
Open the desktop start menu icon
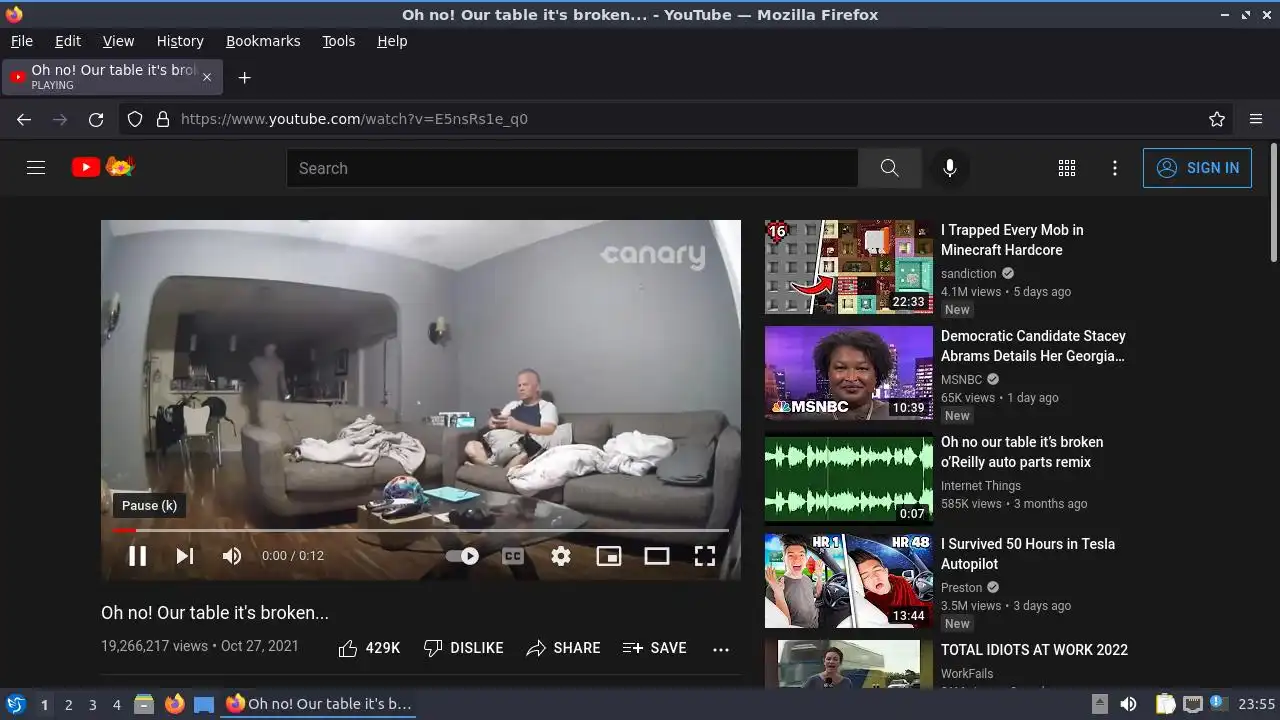(x=15, y=704)
